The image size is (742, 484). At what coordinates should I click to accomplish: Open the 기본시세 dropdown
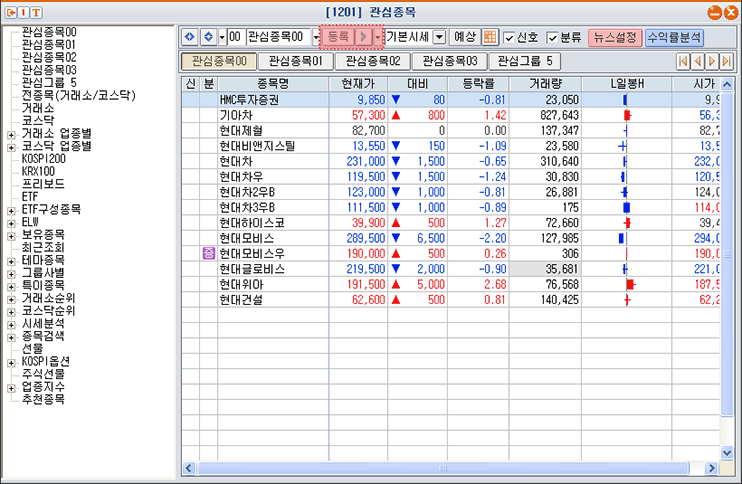coord(412,37)
